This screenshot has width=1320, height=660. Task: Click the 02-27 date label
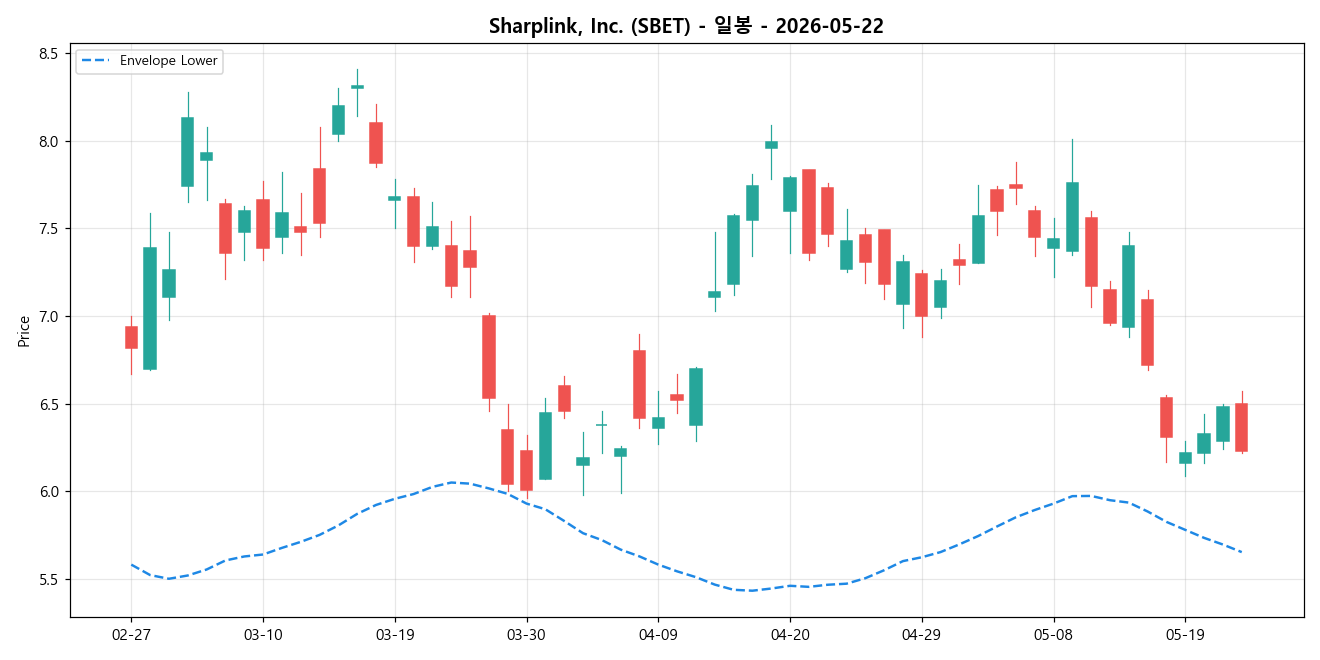(x=131, y=634)
